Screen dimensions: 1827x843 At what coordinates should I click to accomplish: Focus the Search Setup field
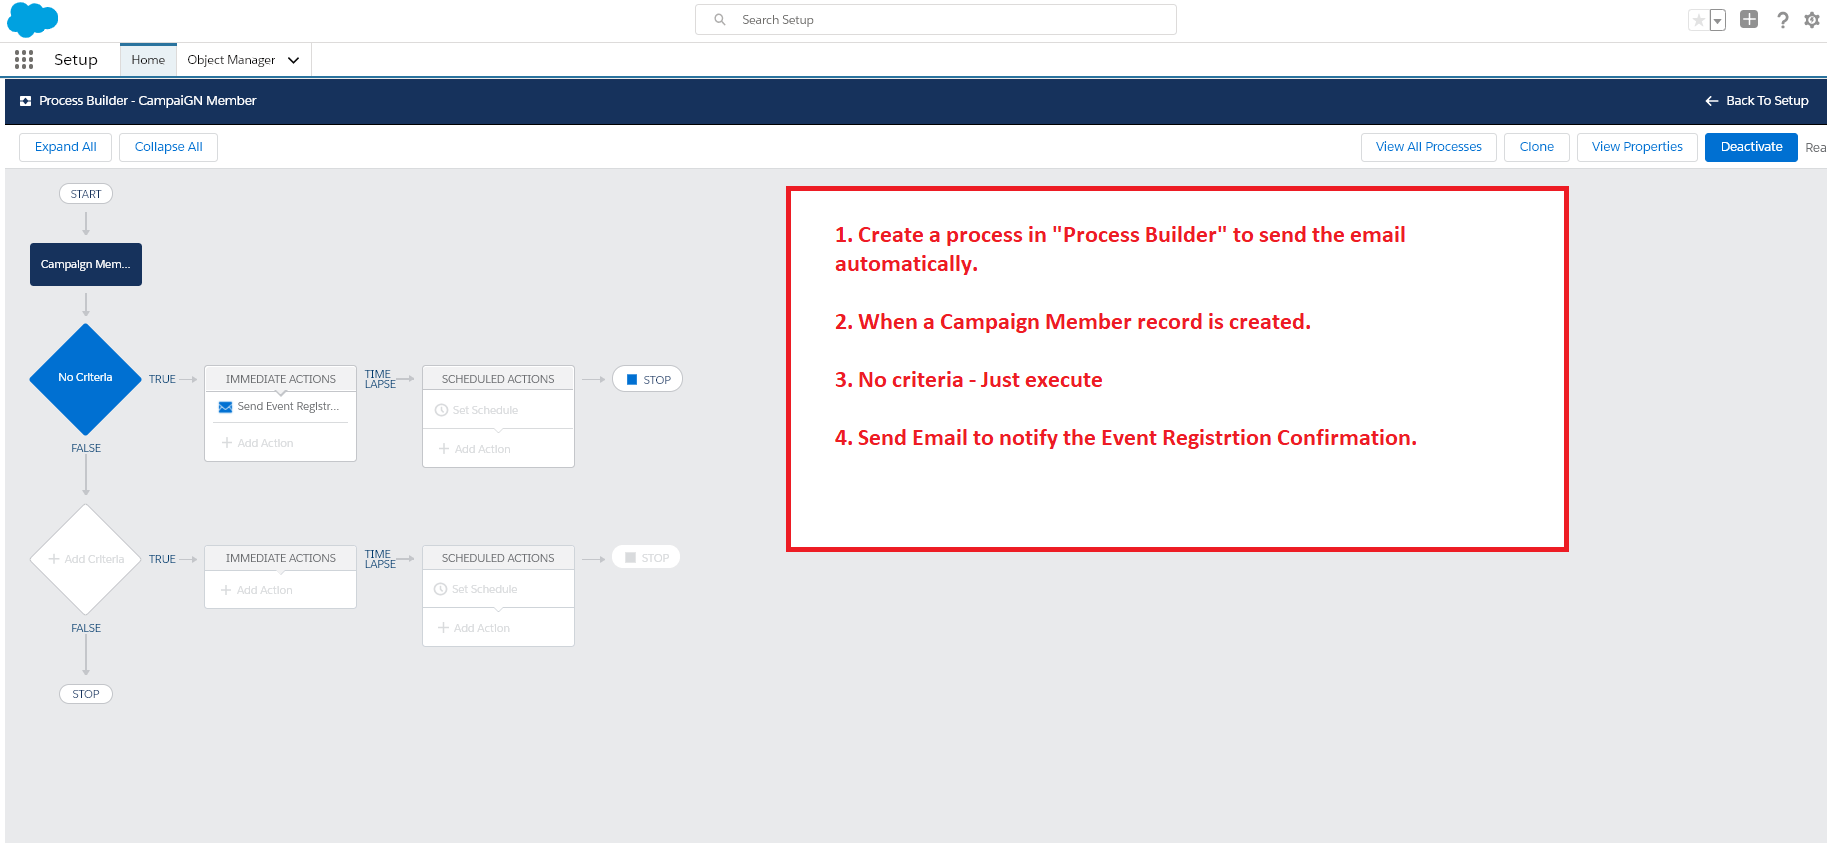tap(936, 20)
